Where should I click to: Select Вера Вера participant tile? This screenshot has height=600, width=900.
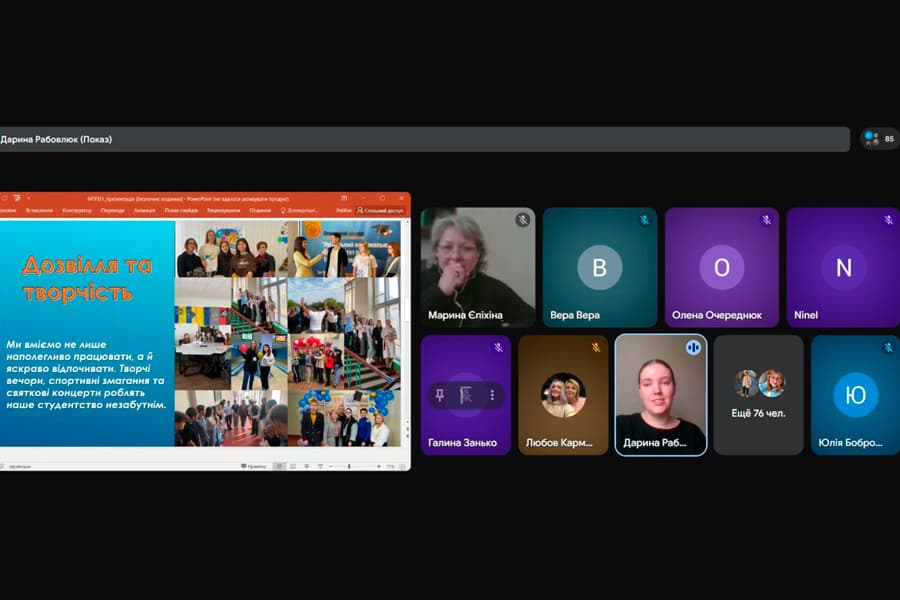[x=600, y=268]
